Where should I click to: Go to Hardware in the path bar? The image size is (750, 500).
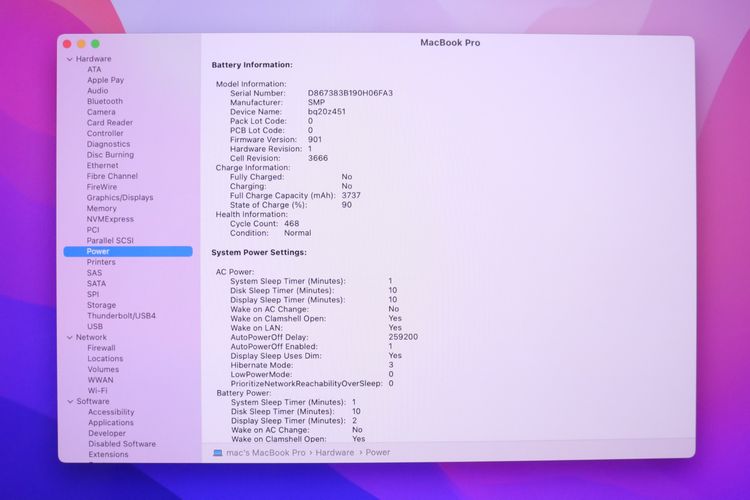tap(335, 453)
